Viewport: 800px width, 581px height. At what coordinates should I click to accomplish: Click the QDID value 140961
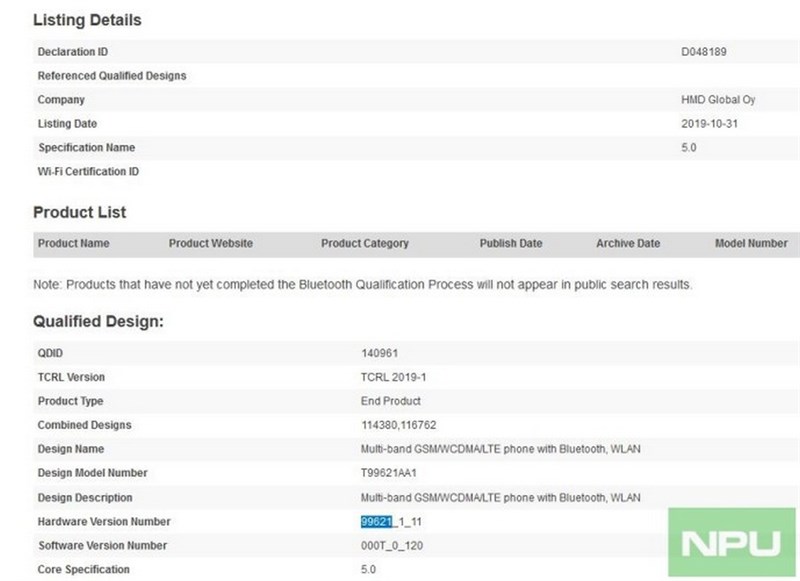(x=379, y=353)
